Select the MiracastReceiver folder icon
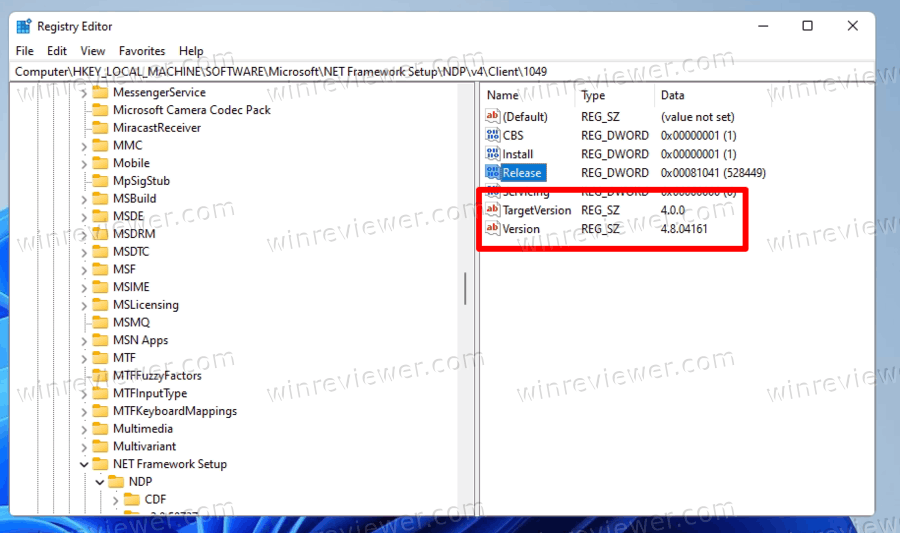This screenshot has width=900, height=533. pyautogui.click(x=100, y=127)
